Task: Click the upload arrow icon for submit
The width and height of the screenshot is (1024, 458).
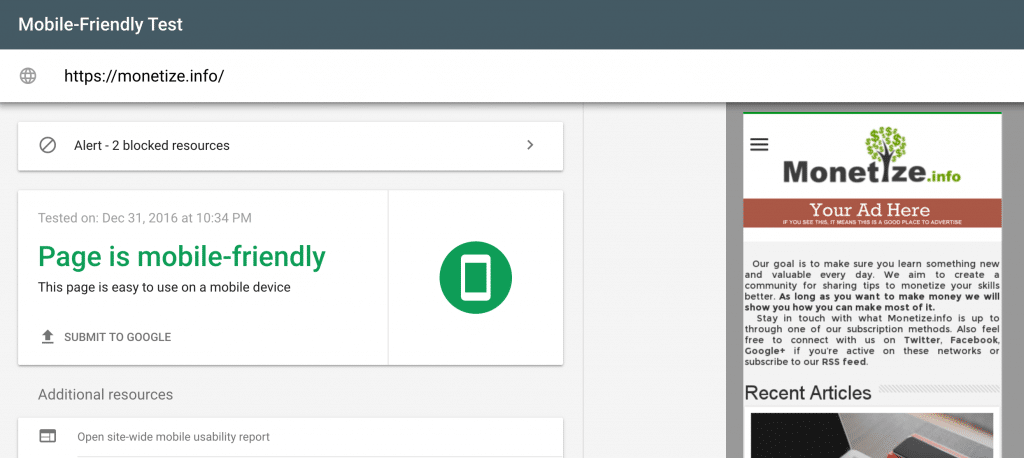Action: (47, 337)
